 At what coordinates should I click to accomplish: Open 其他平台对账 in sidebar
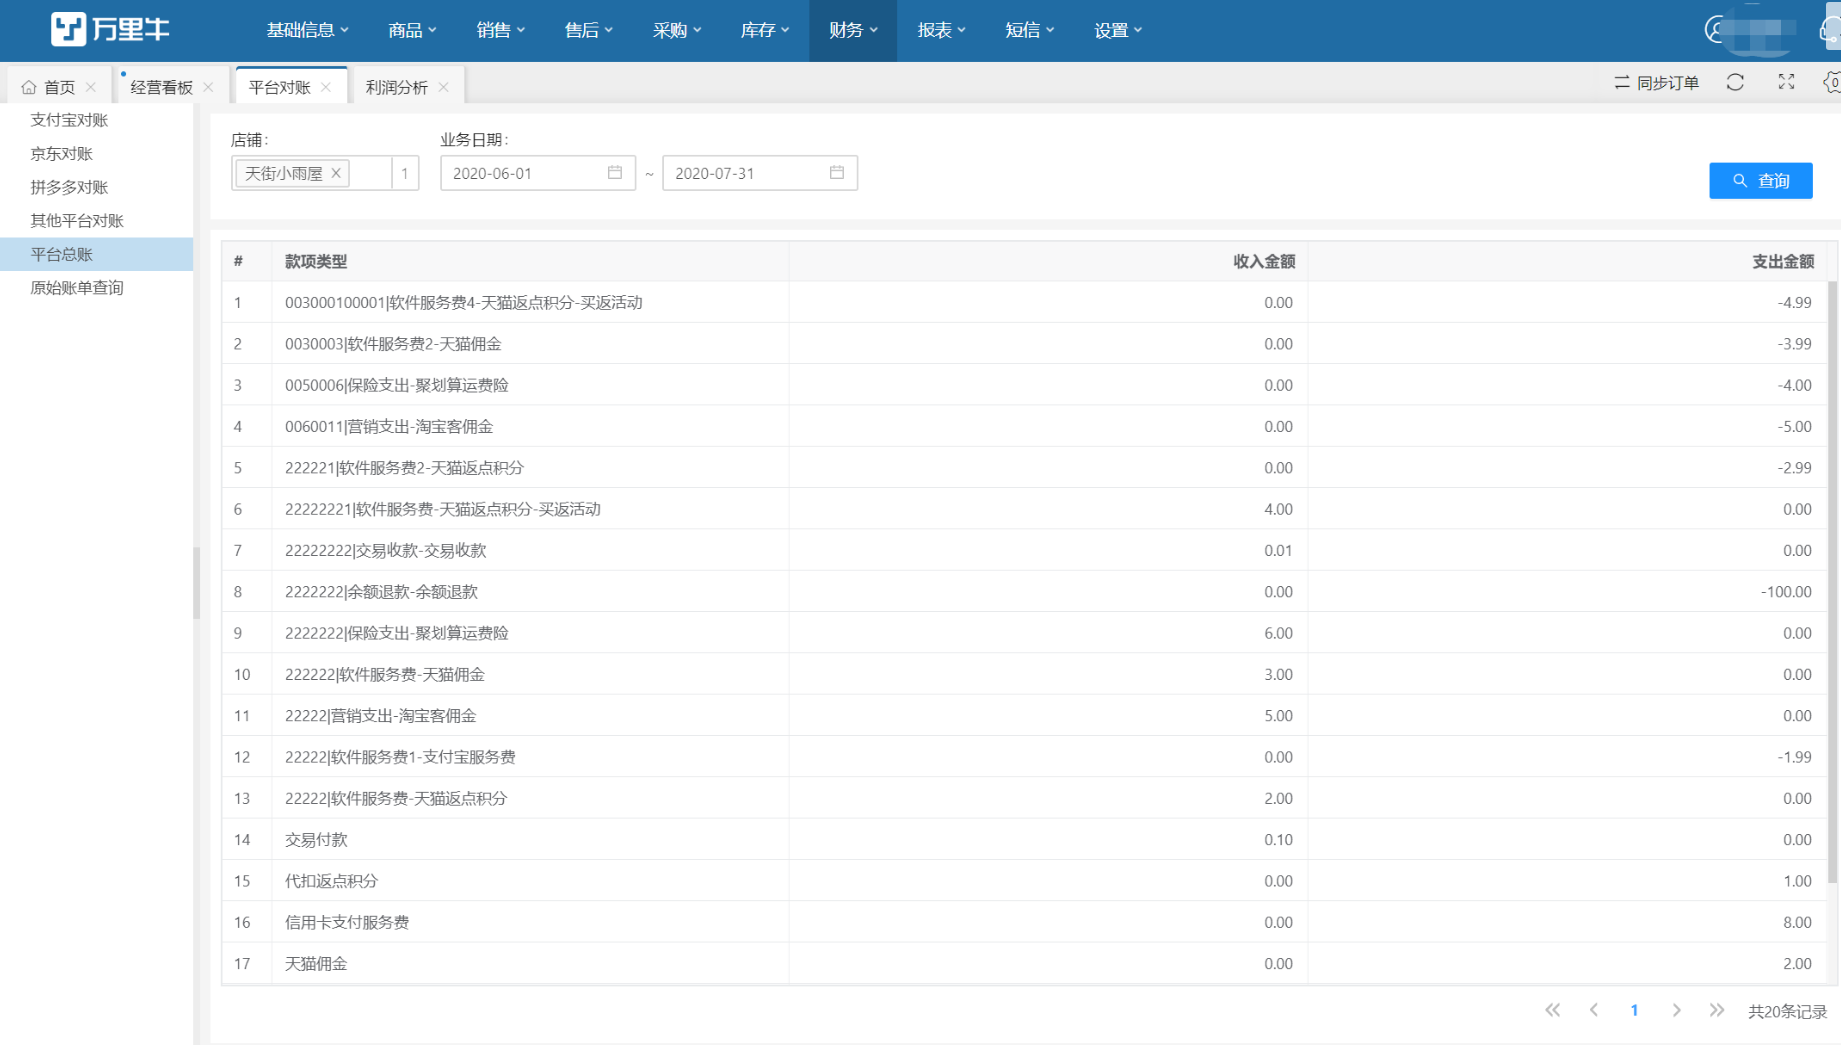77,221
